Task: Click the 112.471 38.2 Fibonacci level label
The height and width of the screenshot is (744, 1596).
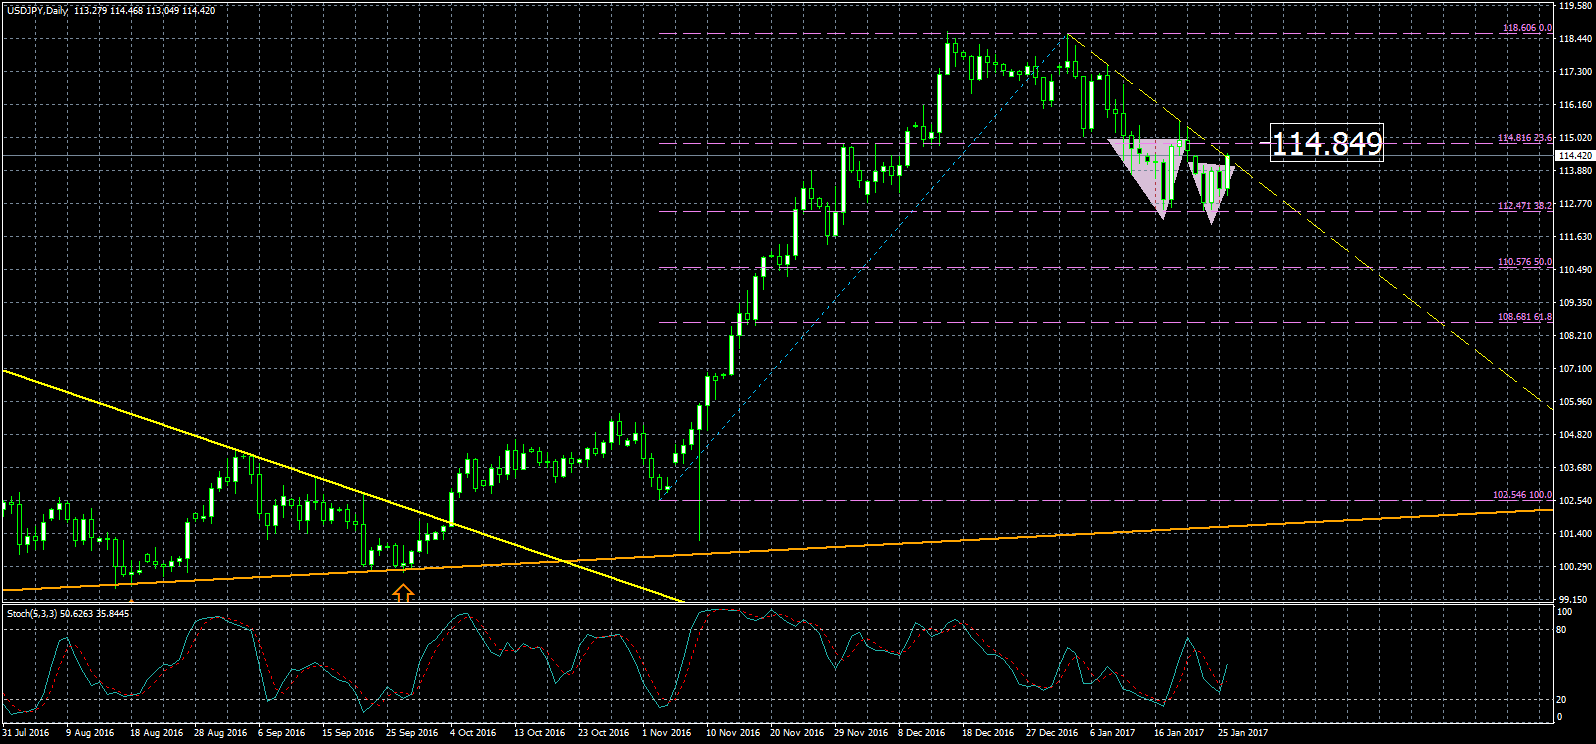Action: pyautogui.click(x=1525, y=206)
